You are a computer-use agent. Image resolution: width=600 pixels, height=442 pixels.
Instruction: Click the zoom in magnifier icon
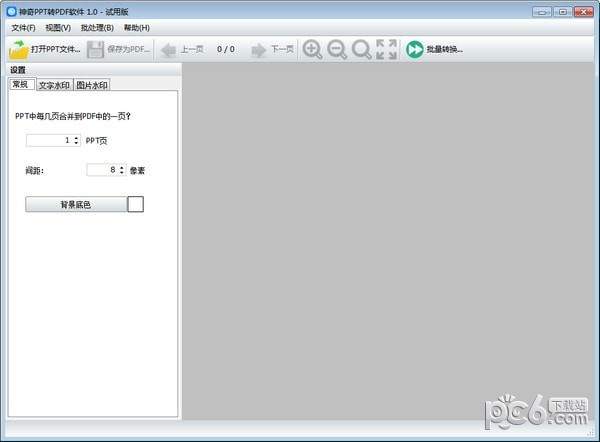pyautogui.click(x=313, y=48)
